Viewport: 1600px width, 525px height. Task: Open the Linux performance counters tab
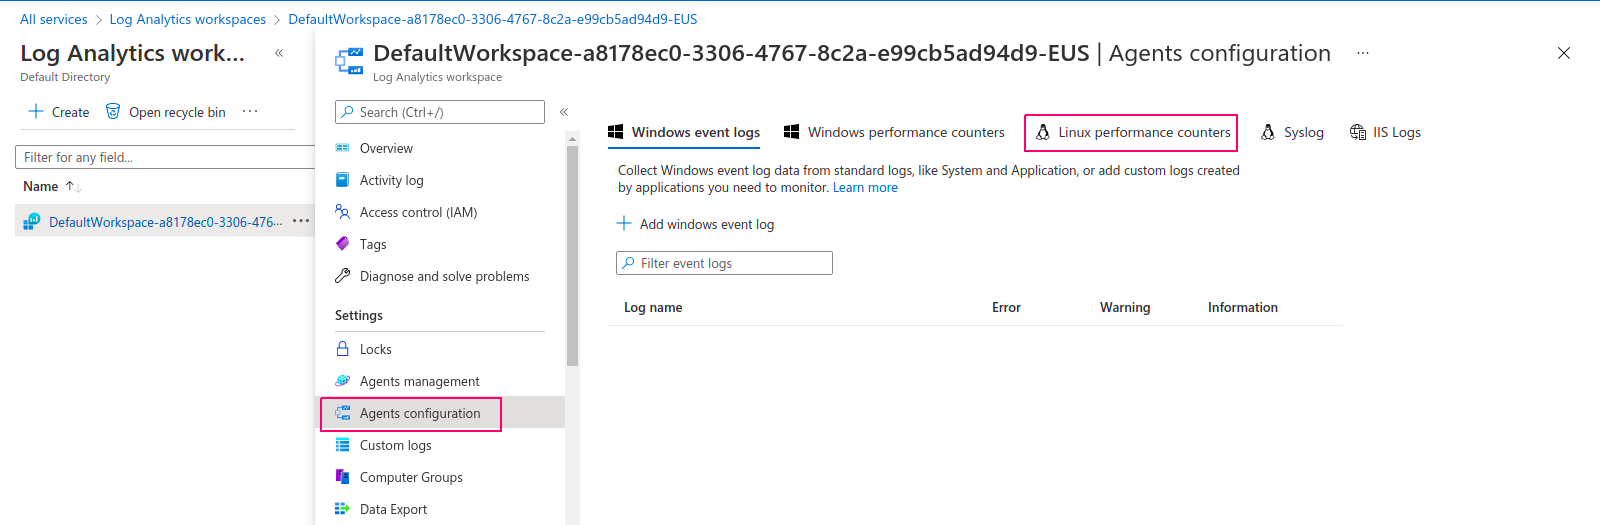click(x=1131, y=132)
